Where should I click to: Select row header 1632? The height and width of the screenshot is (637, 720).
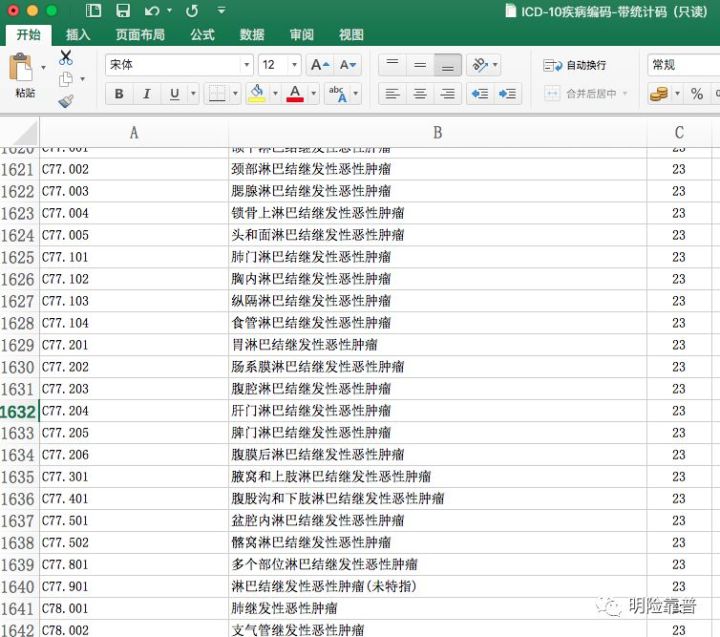coord(19,411)
